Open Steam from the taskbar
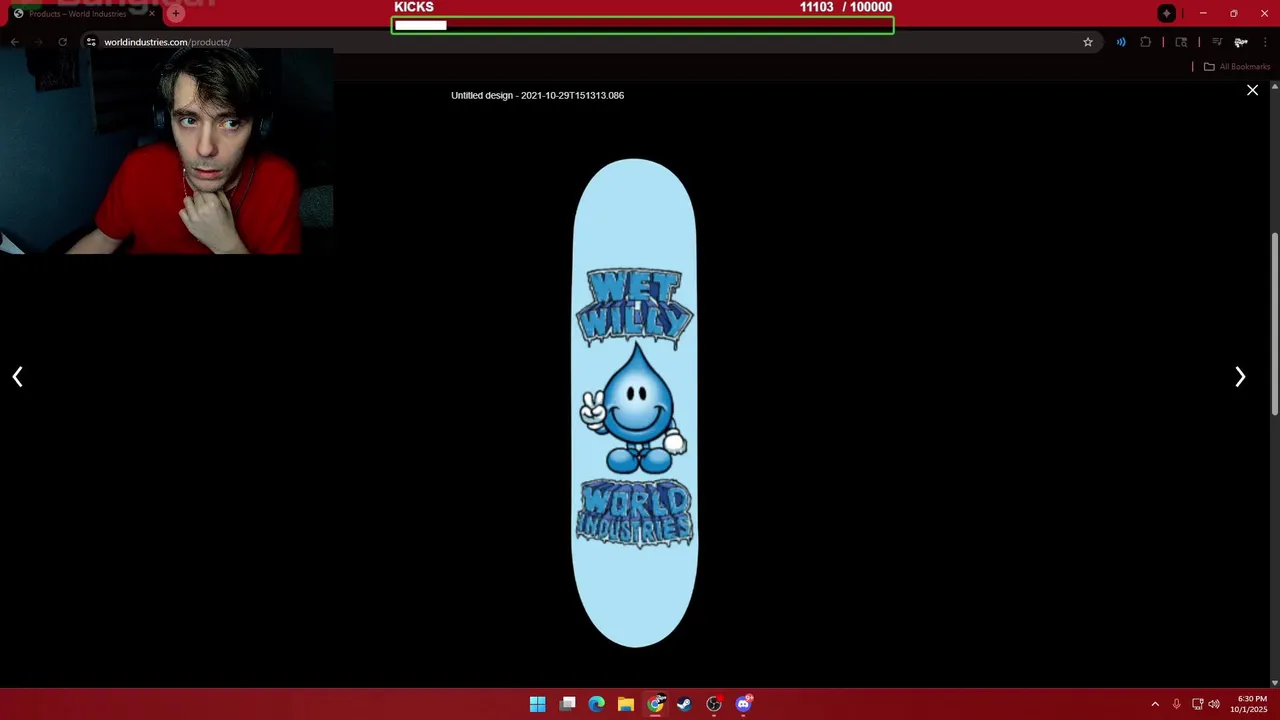Screen dimensions: 1280x720 click(684, 704)
